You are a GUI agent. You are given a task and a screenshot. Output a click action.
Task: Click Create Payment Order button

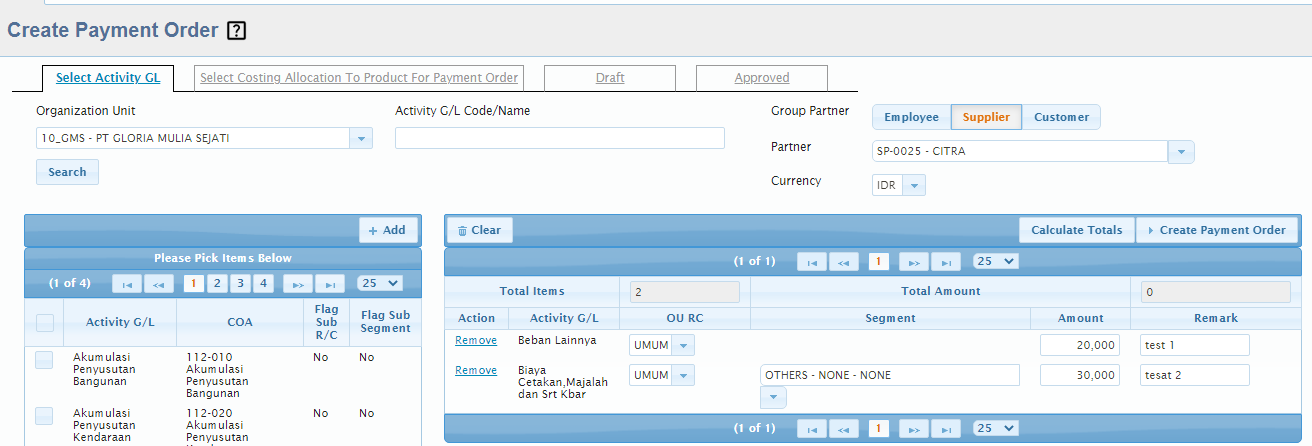coord(1216,230)
